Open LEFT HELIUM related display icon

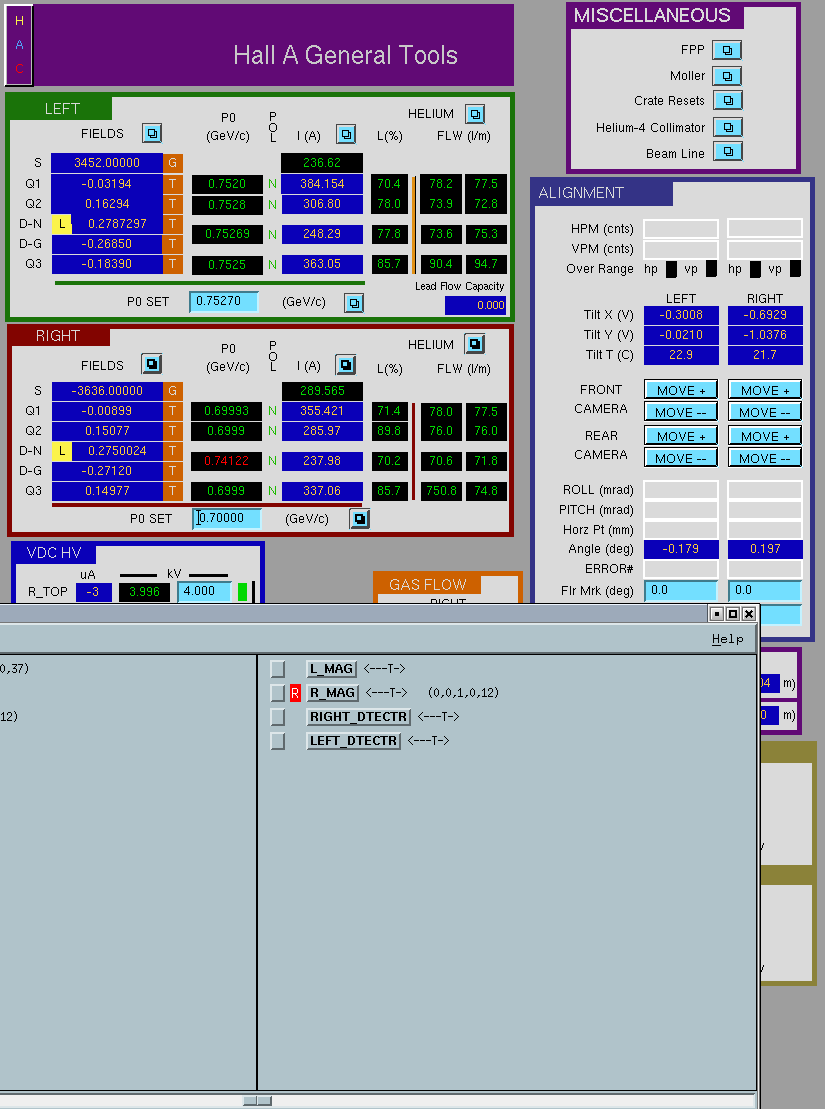tap(475, 113)
